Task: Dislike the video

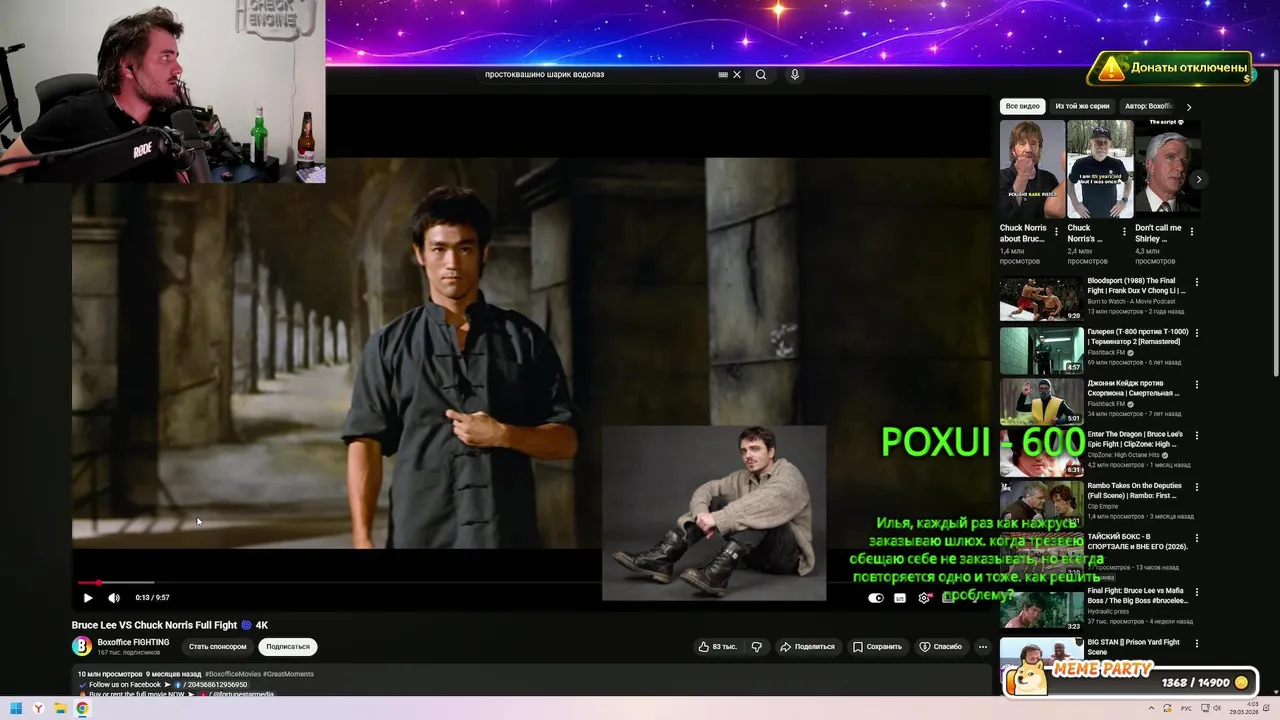Action: coord(757,647)
